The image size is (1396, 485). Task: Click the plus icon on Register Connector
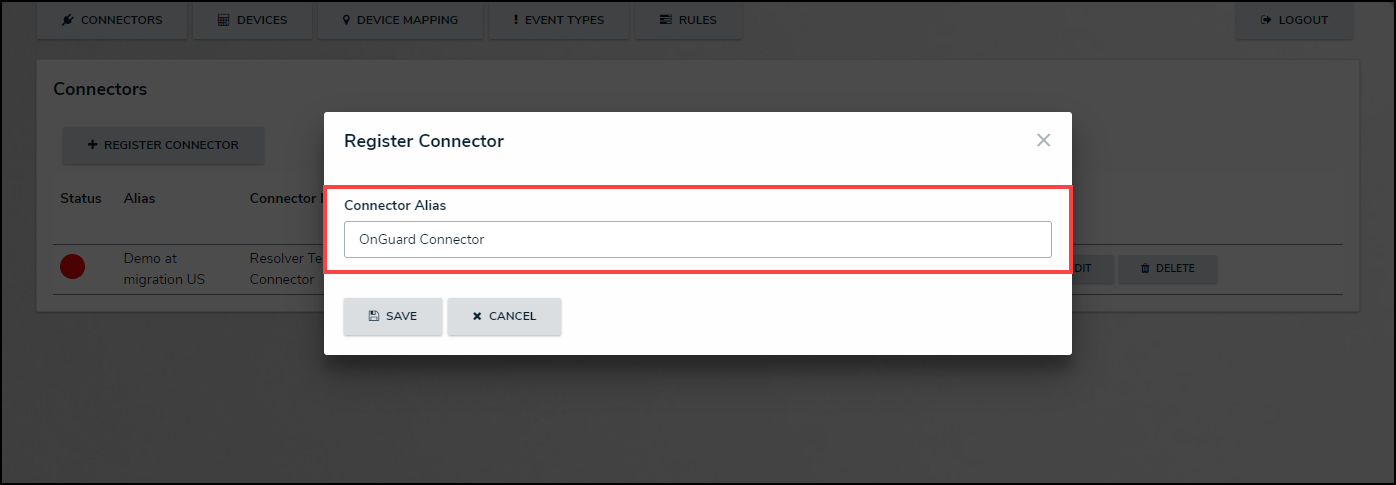93,145
